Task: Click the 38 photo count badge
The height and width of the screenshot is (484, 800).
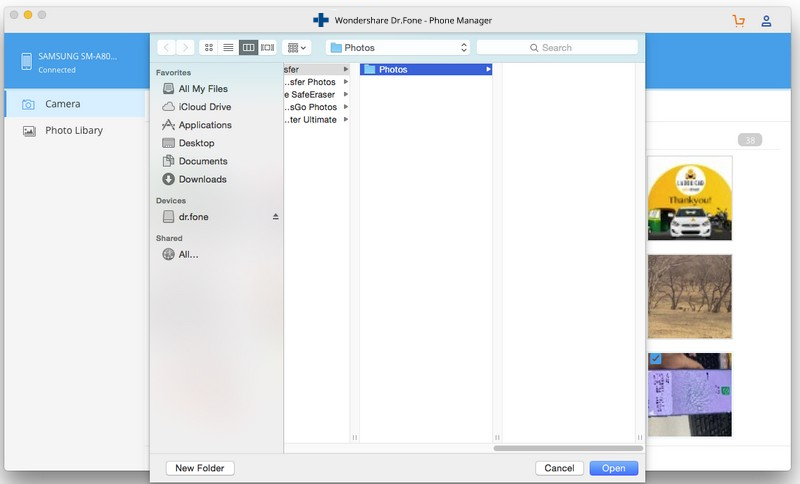Action: click(x=750, y=140)
